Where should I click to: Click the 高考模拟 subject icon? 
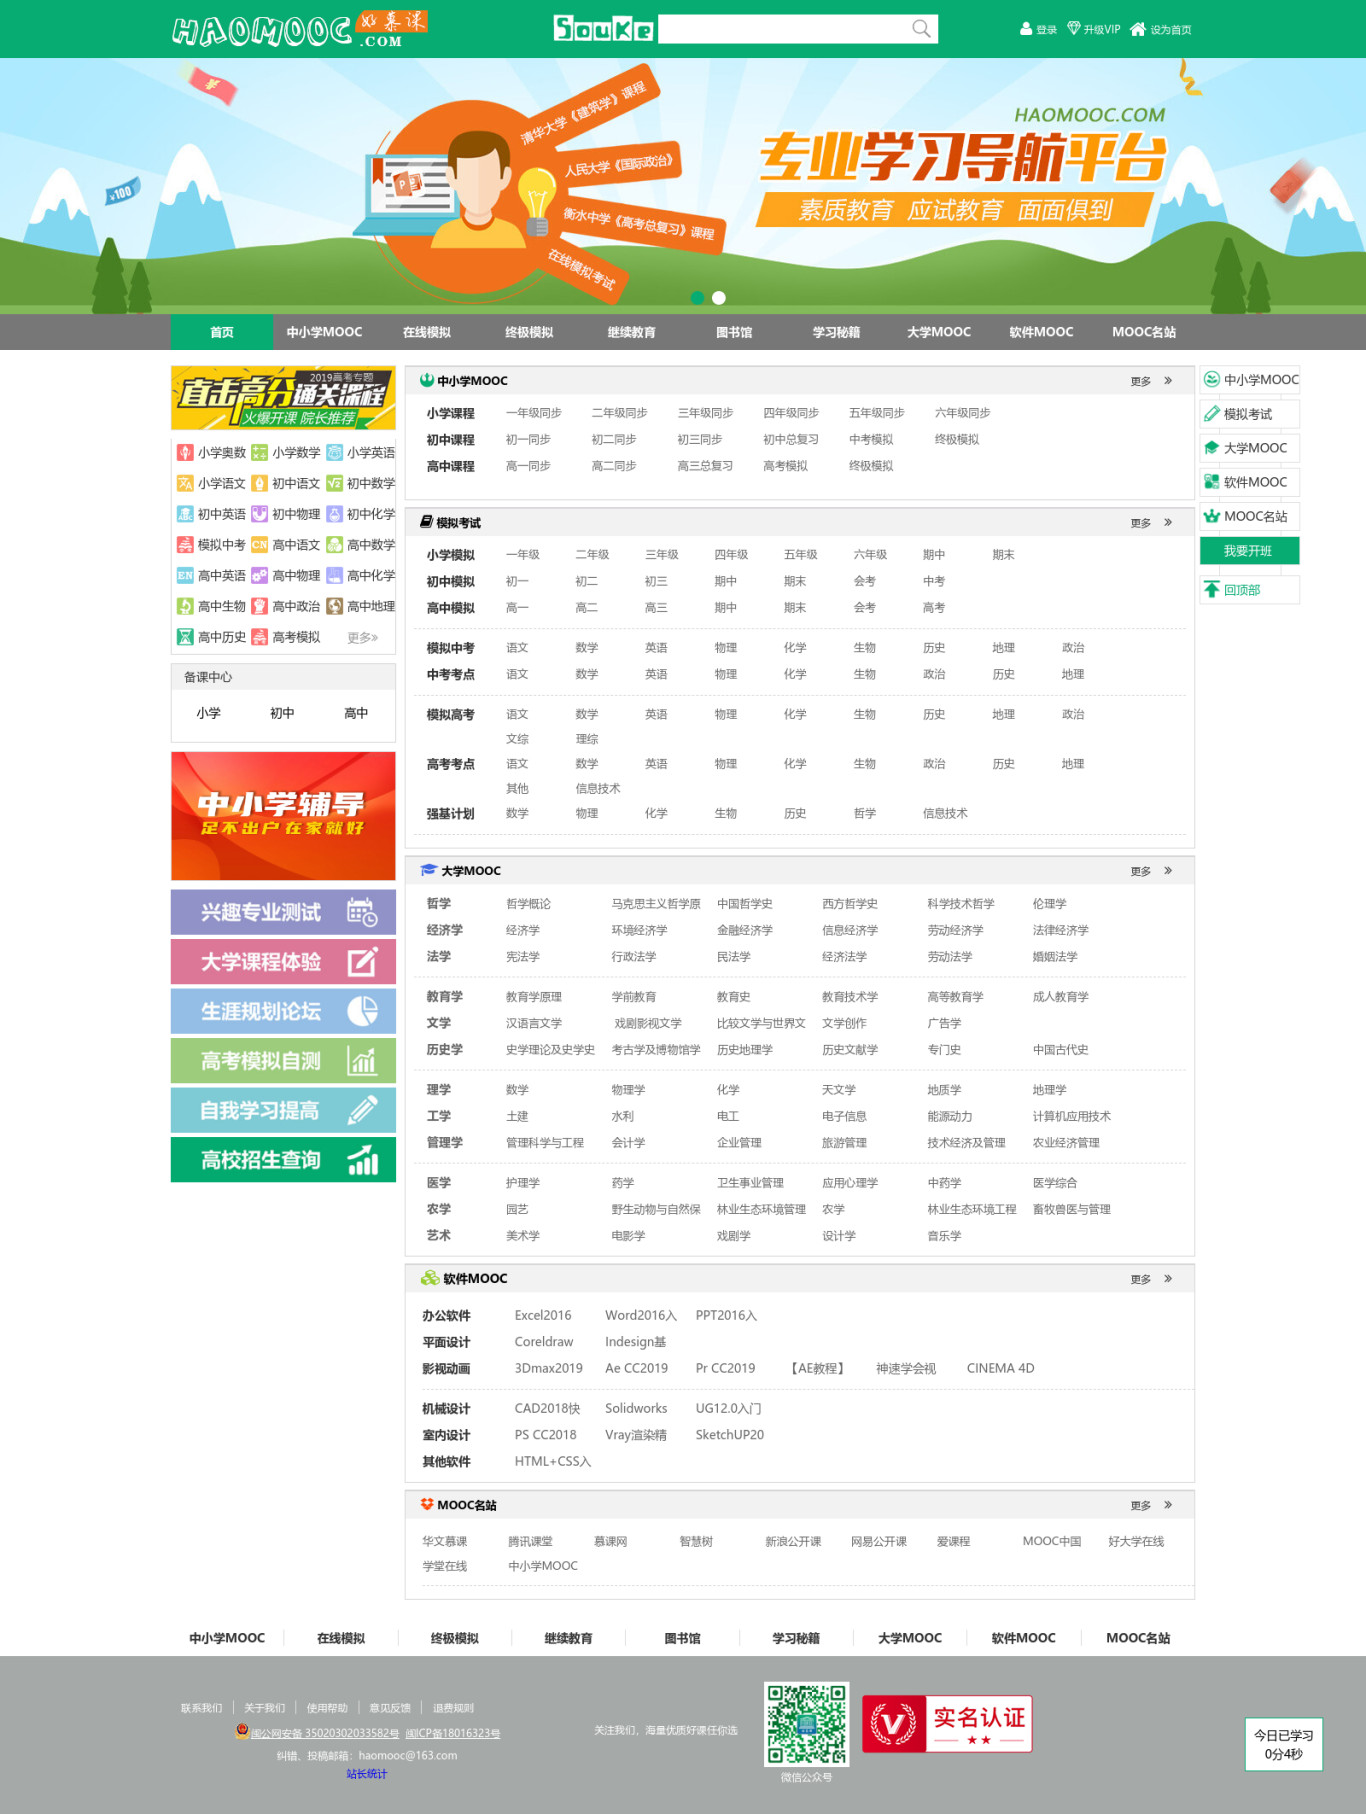click(x=260, y=637)
